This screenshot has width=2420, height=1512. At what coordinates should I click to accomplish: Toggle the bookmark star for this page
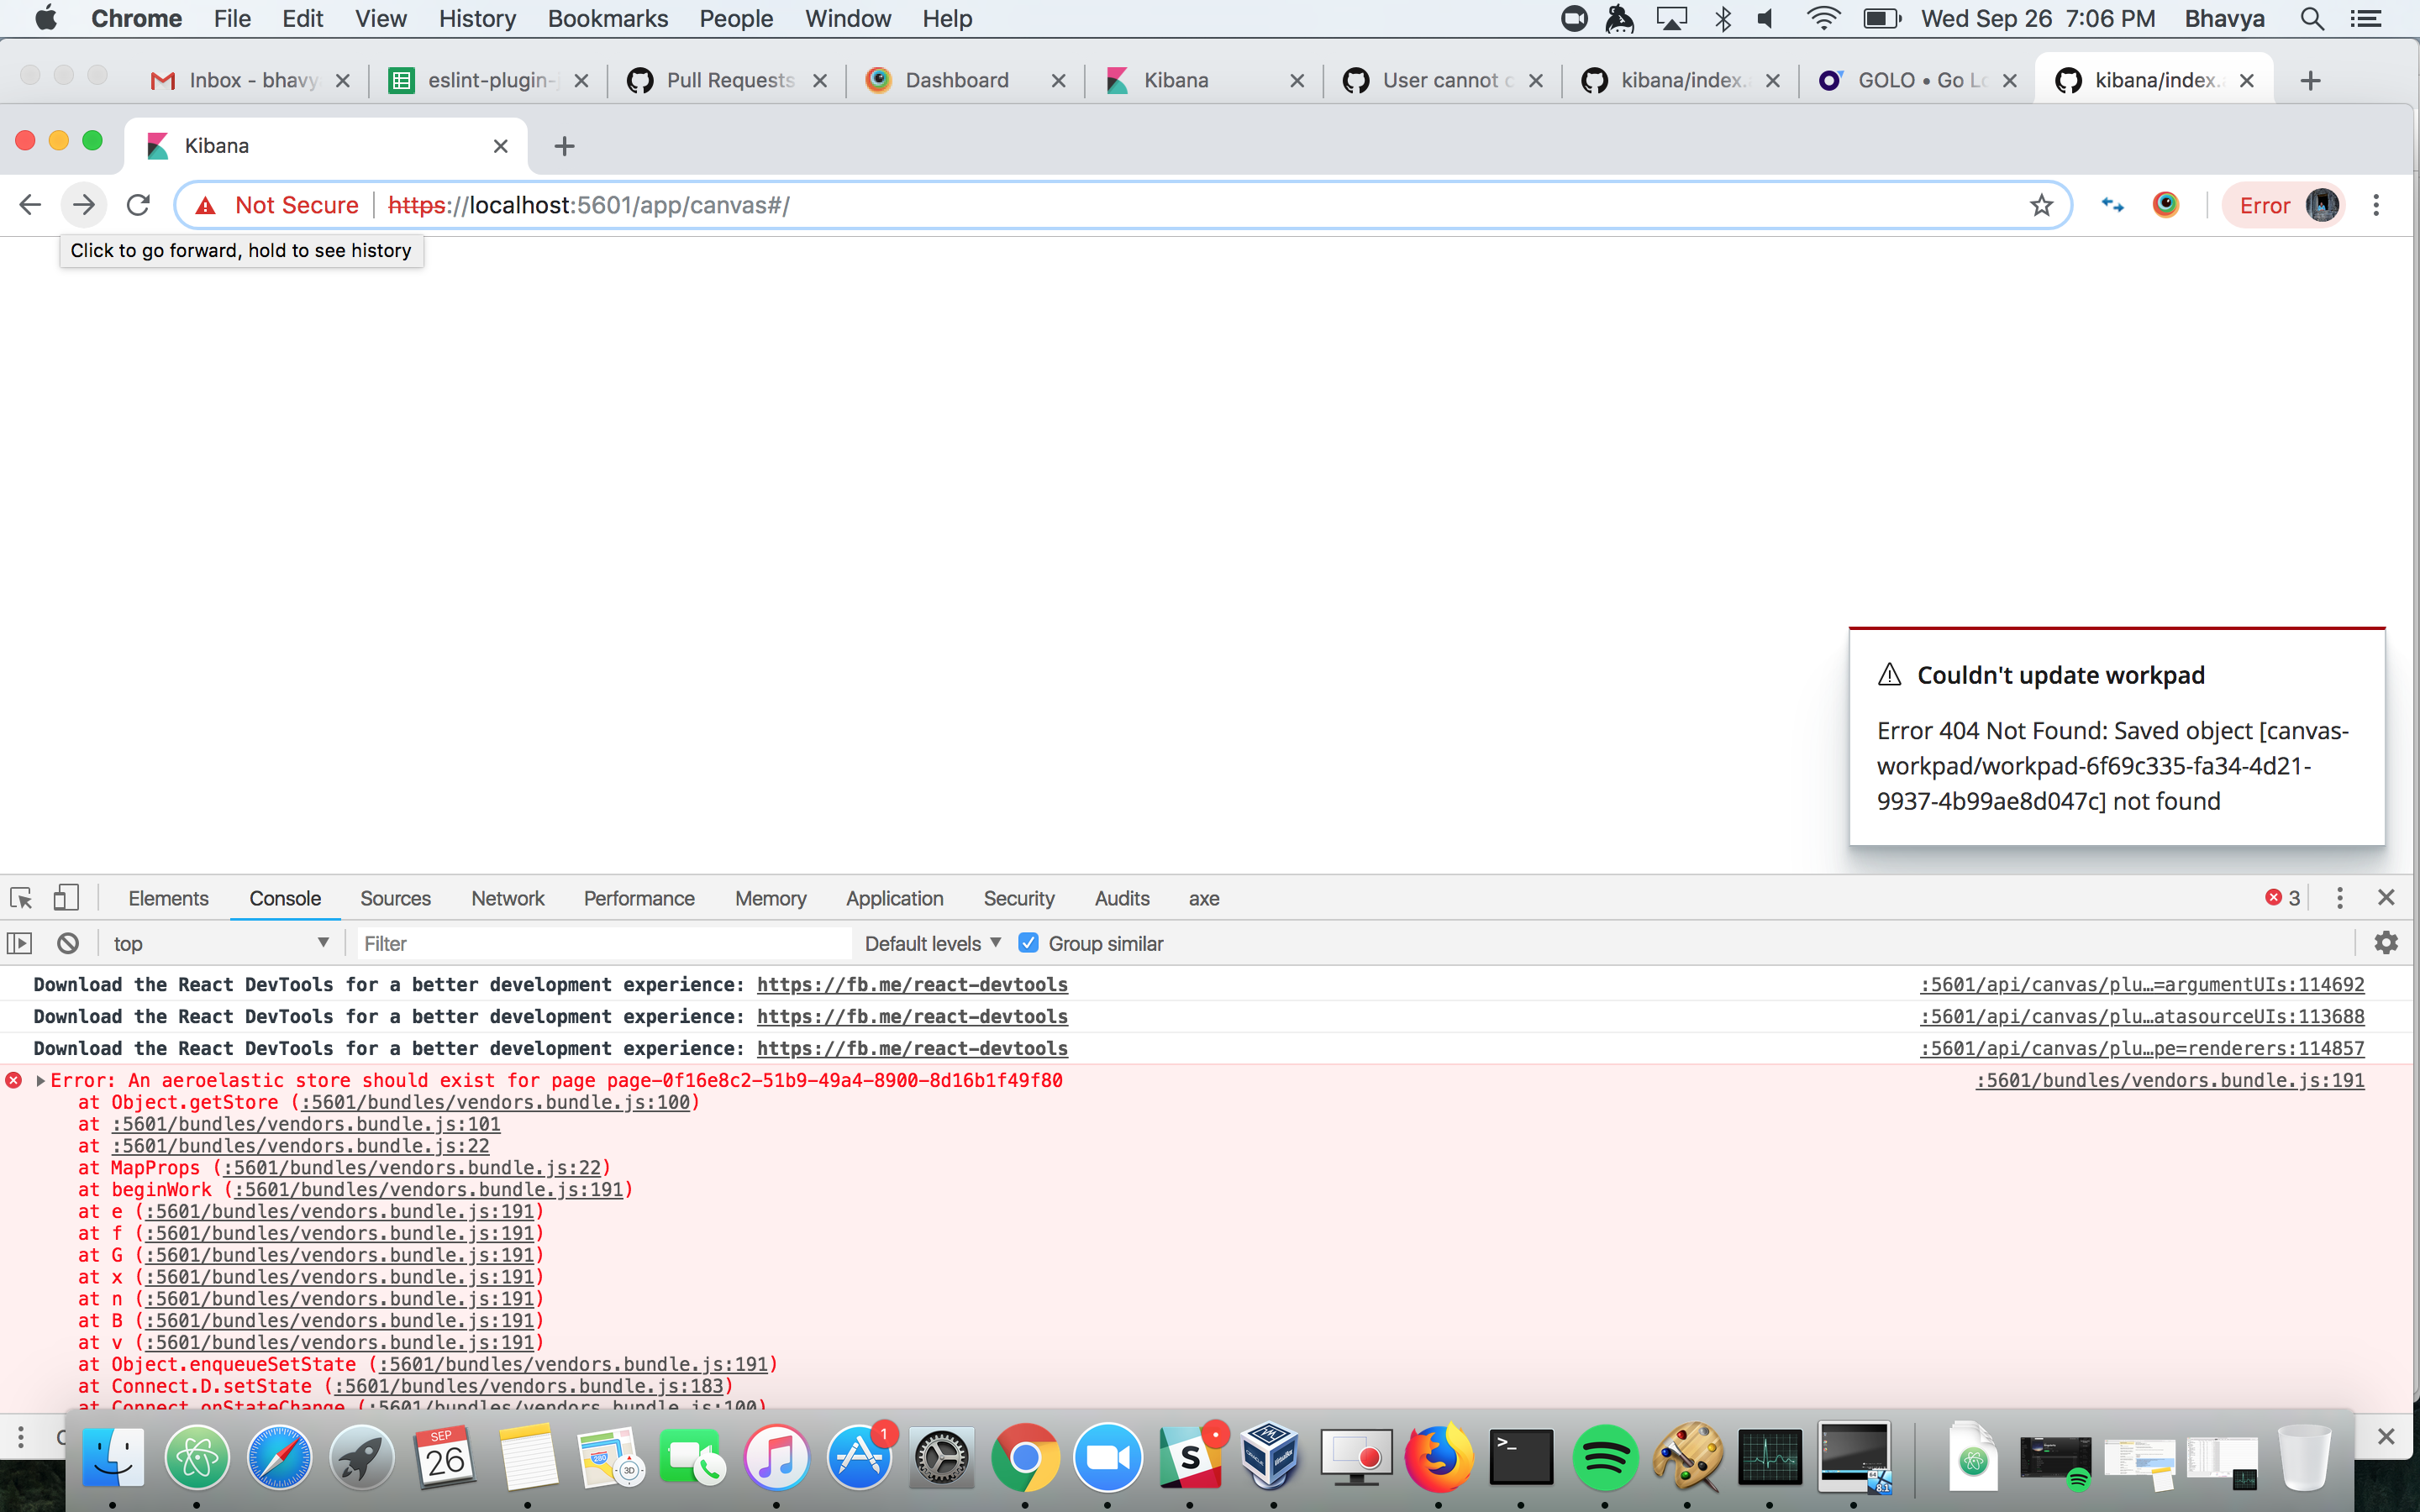(x=2041, y=204)
